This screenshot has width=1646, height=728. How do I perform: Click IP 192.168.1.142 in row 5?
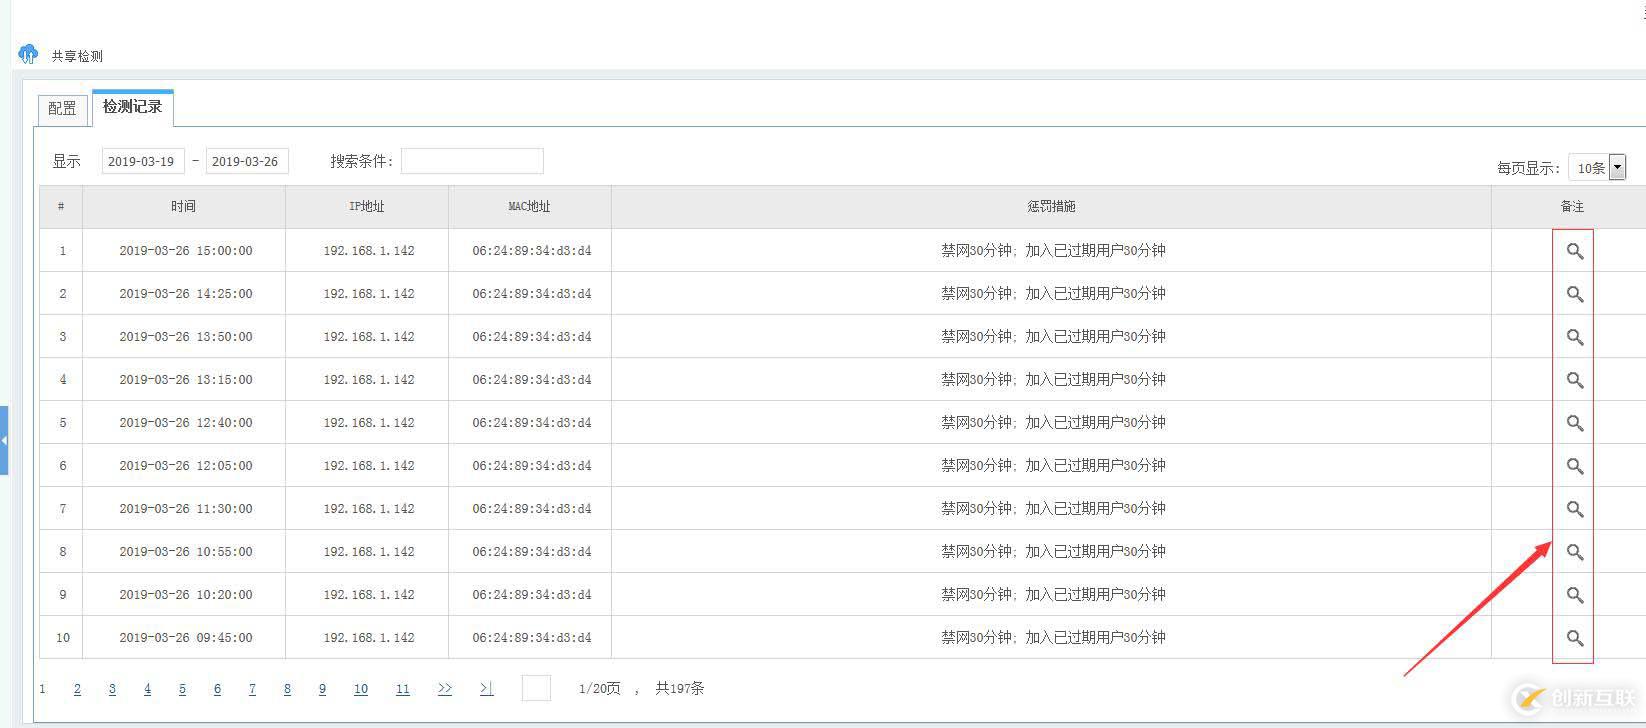pyautogui.click(x=369, y=423)
